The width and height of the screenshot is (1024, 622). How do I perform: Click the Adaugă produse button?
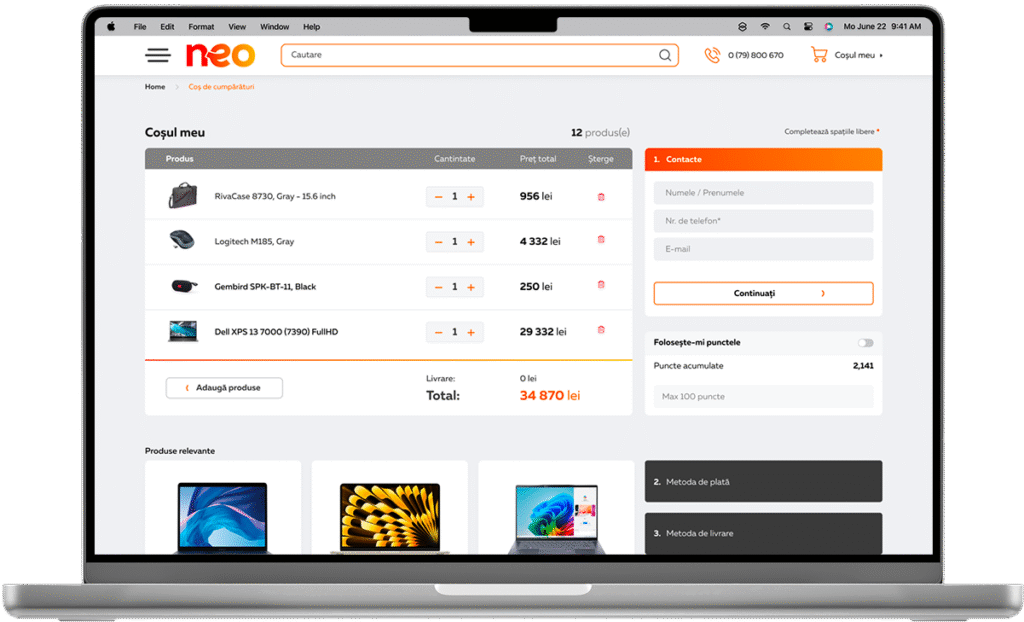[224, 388]
